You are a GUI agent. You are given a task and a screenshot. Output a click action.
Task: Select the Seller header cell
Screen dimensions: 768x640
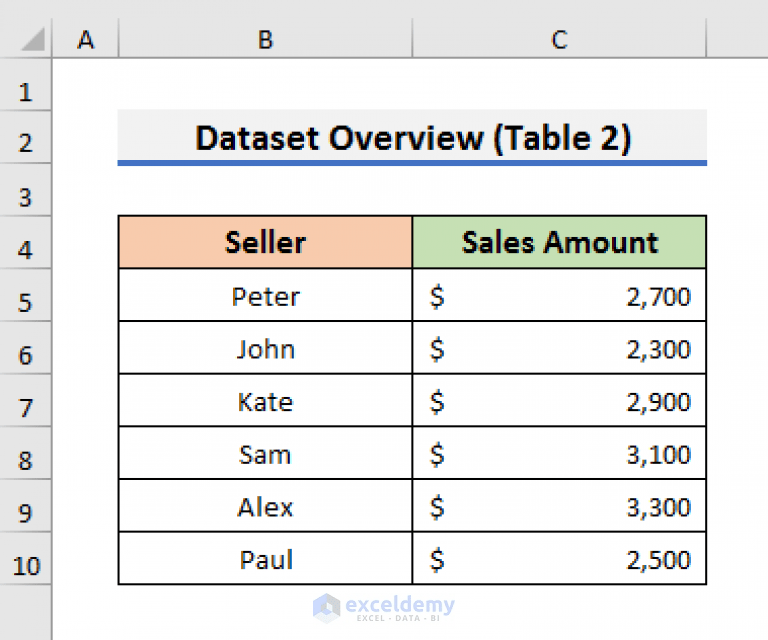(x=265, y=242)
